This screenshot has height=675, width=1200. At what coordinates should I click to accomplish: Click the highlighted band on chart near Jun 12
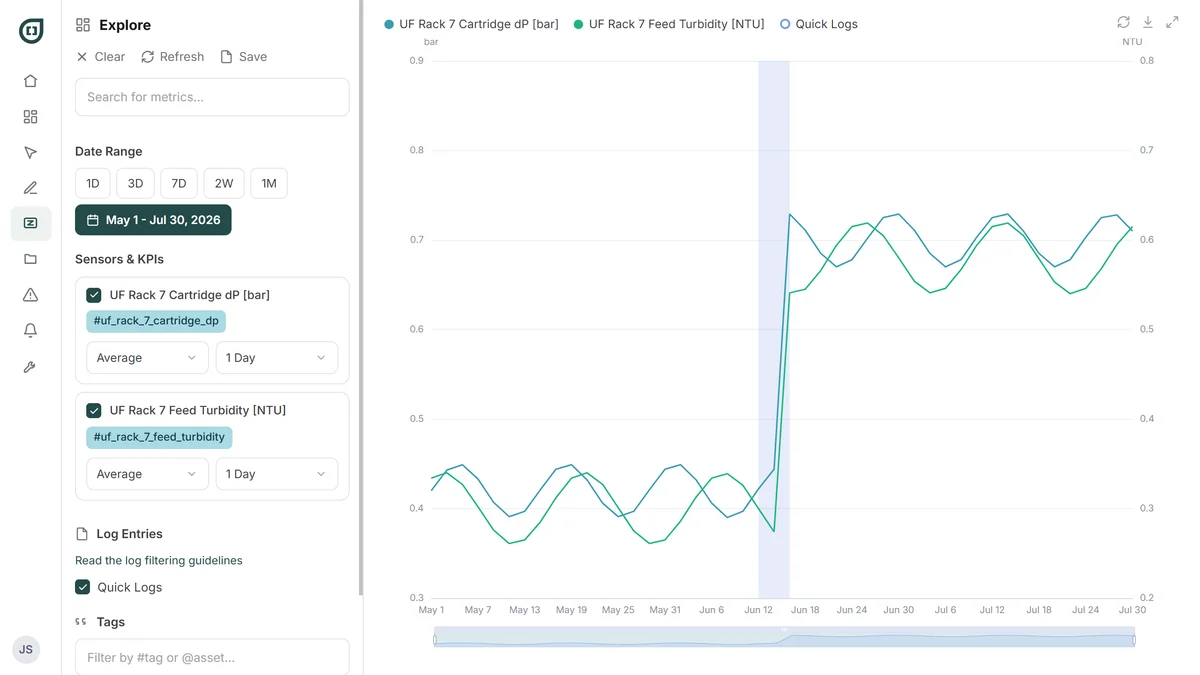[x=774, y=329]
